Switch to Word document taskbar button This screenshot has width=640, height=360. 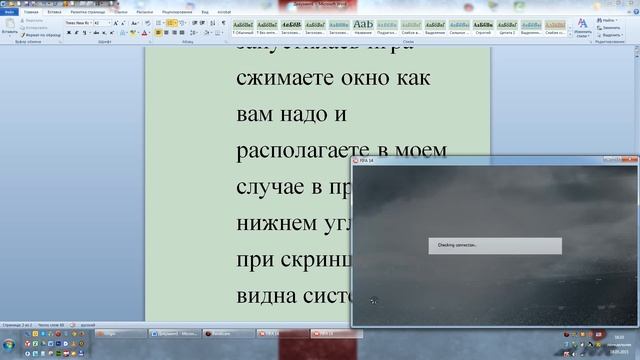(175, 333)
